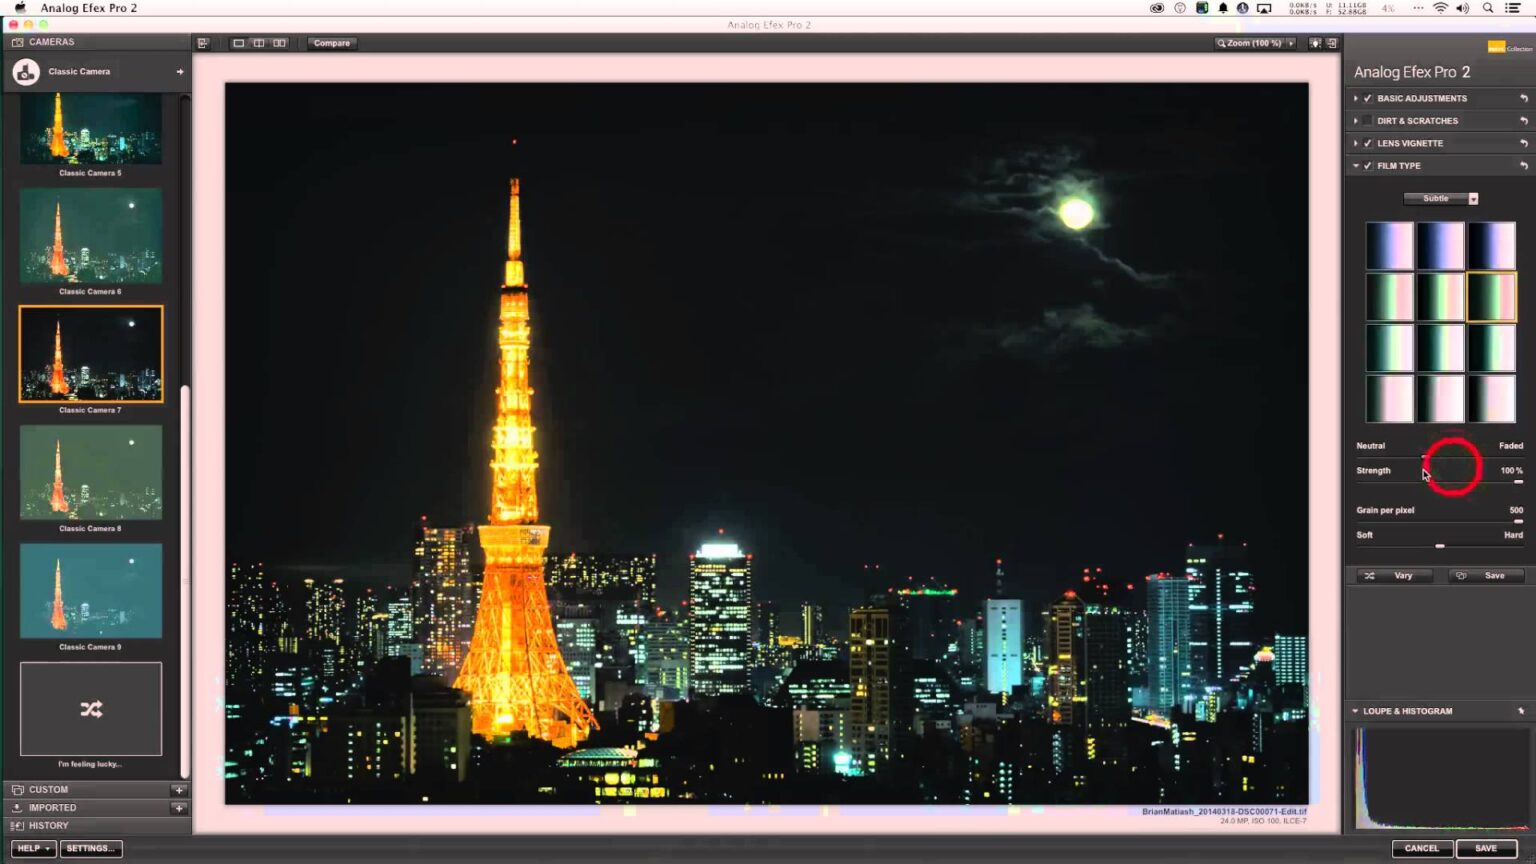Disable the Basic Adjustments checkbox
Screen dimensions: 1536x864
point(1368,98)
